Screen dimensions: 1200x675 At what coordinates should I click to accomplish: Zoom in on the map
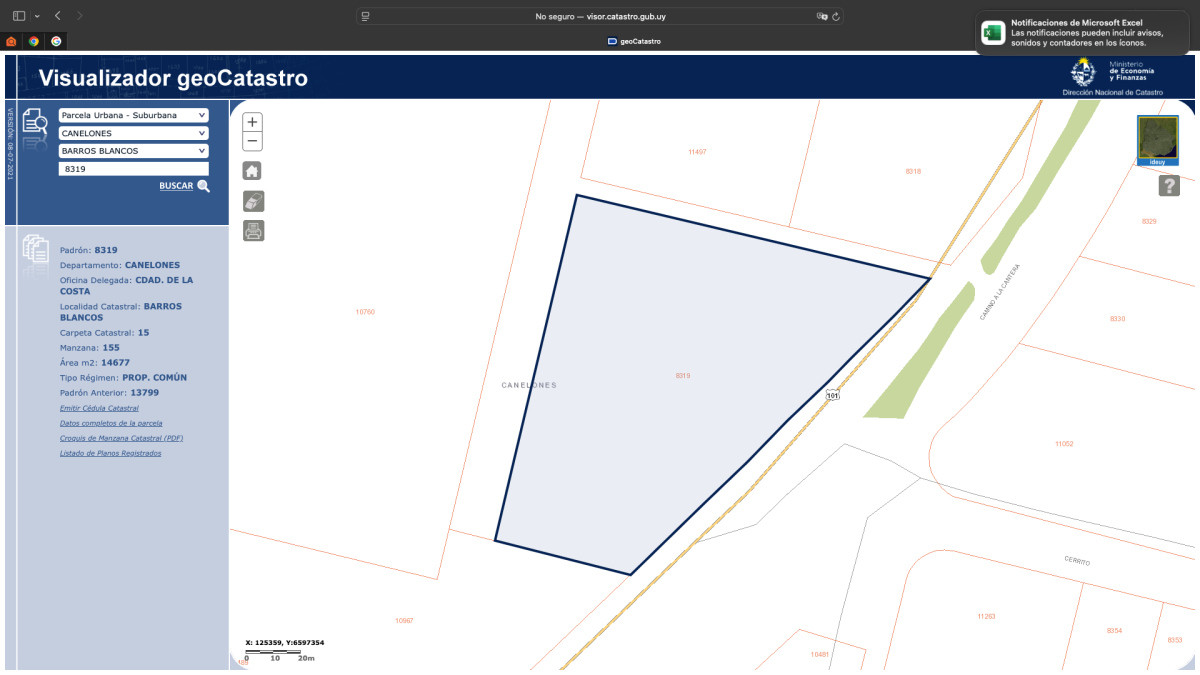click(253, 122)
